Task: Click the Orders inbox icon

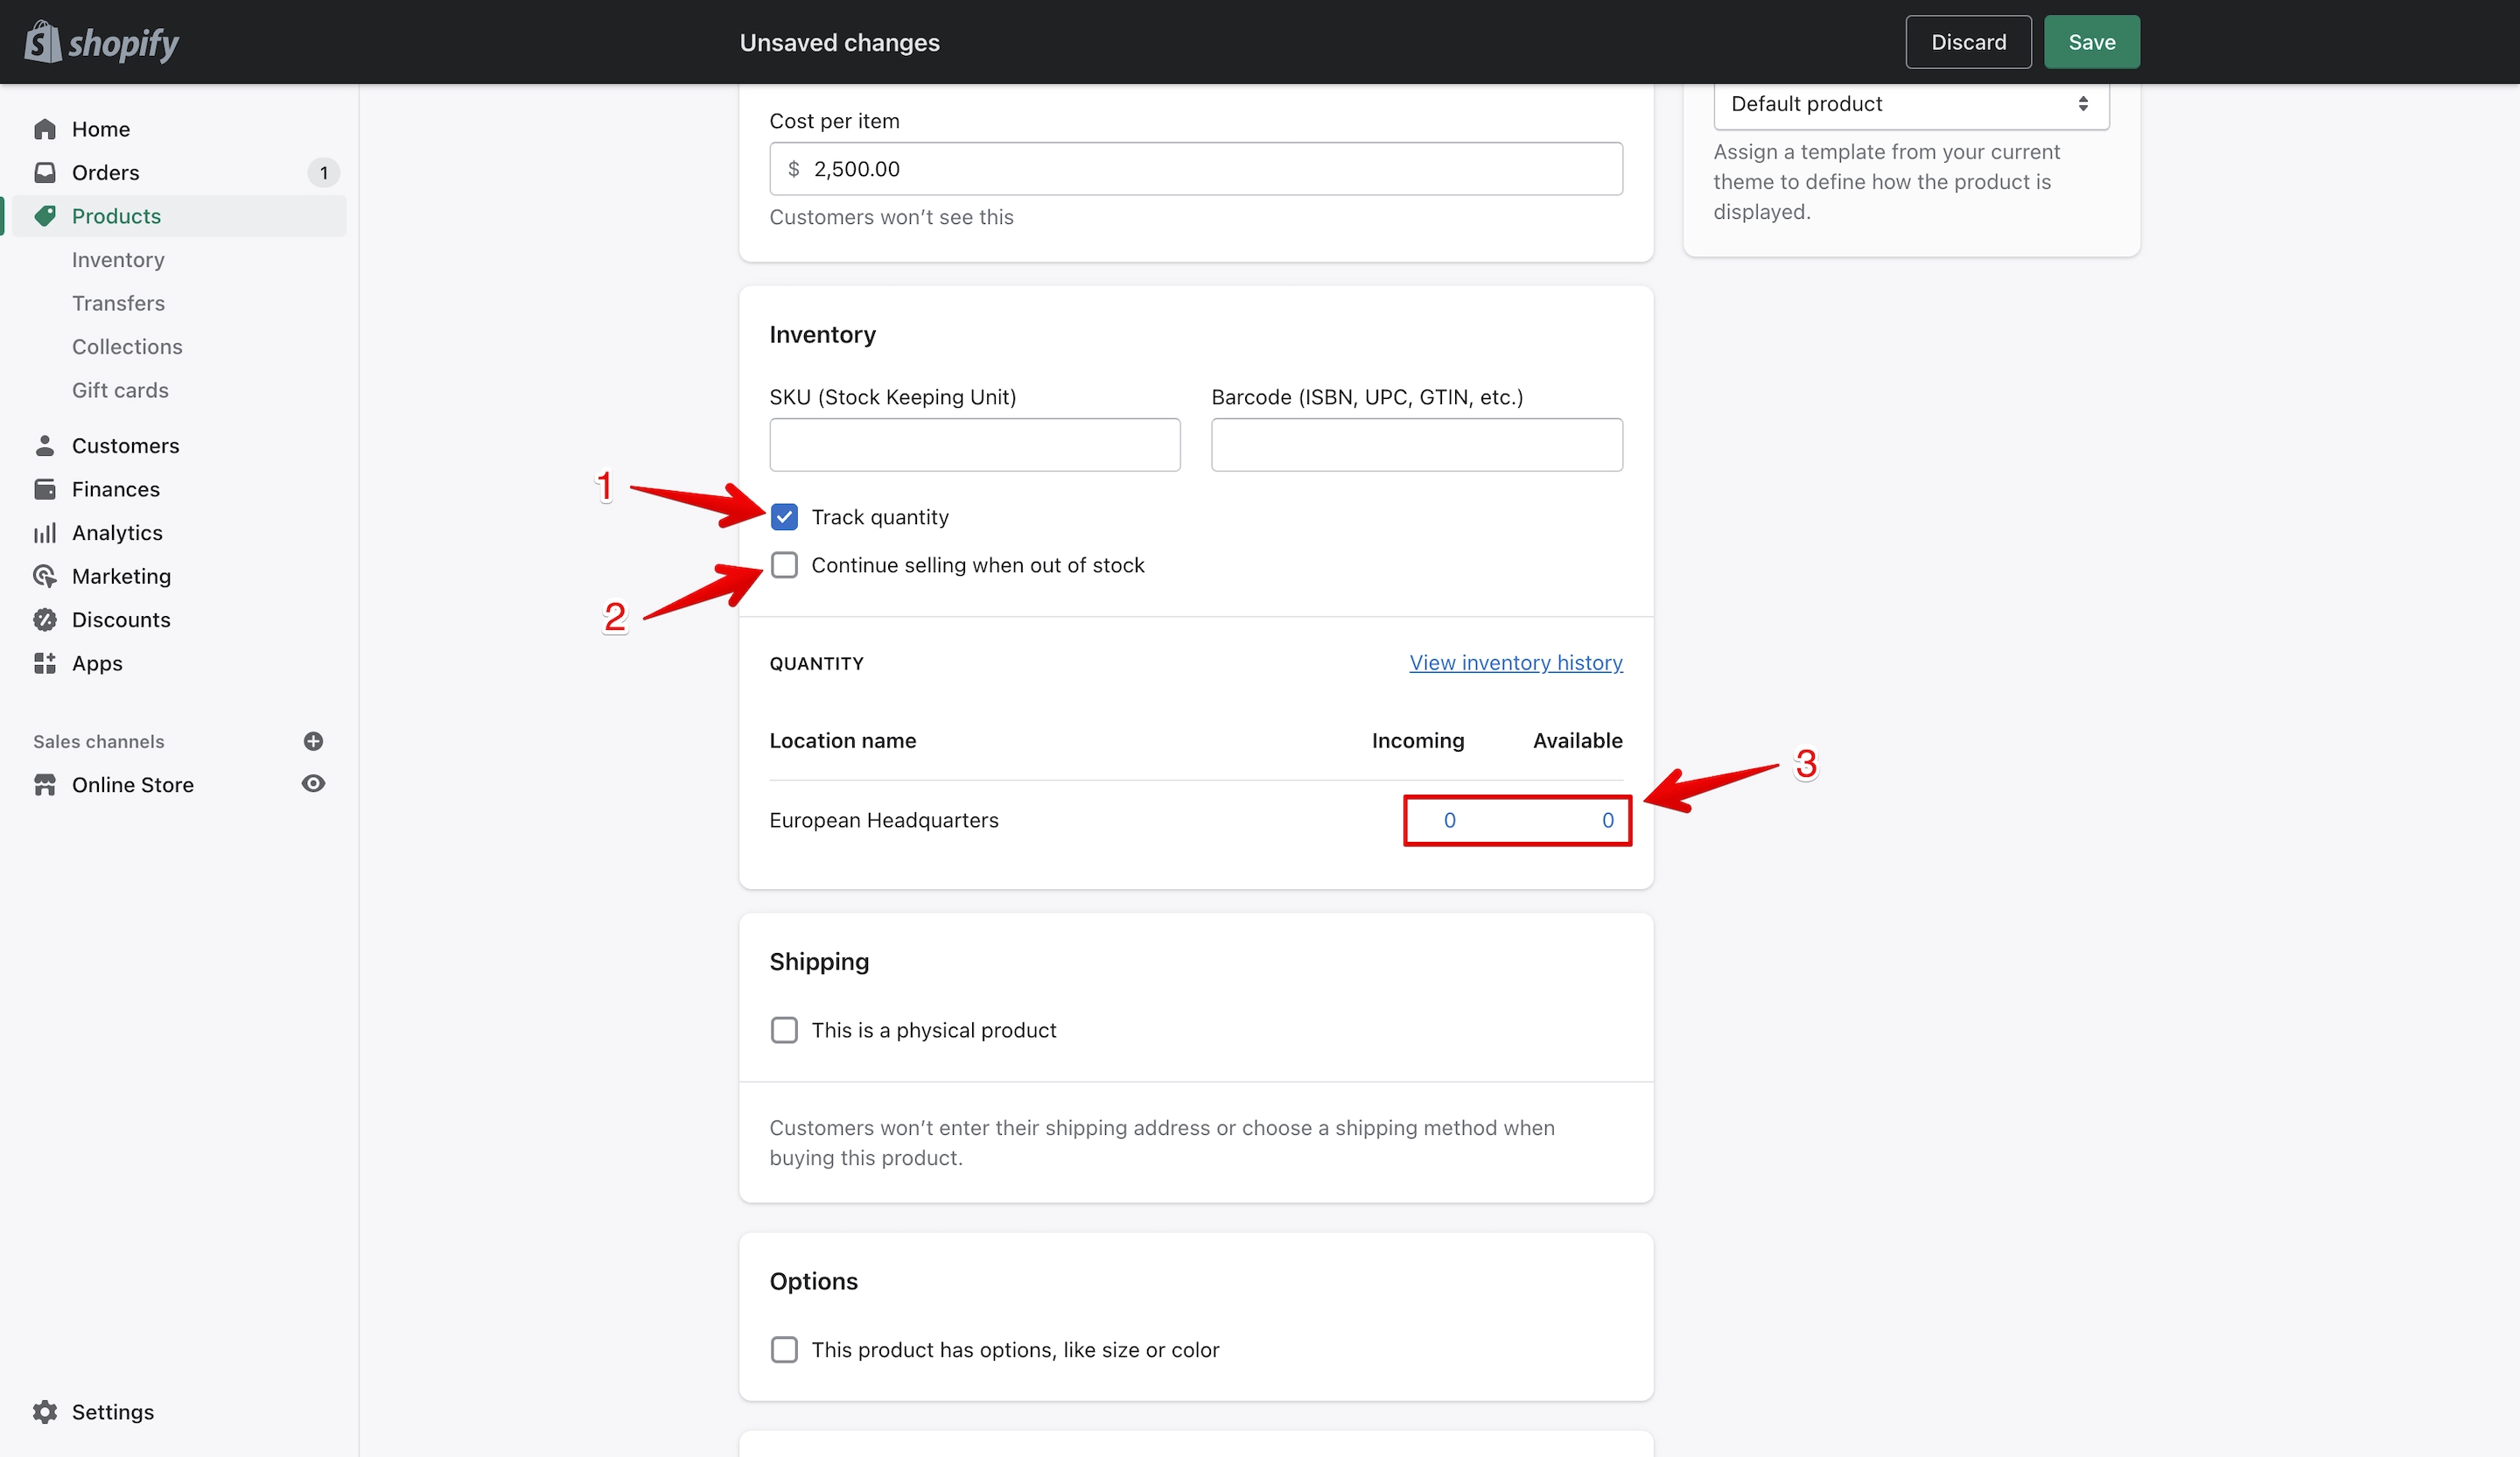Action: coord(45,172)
